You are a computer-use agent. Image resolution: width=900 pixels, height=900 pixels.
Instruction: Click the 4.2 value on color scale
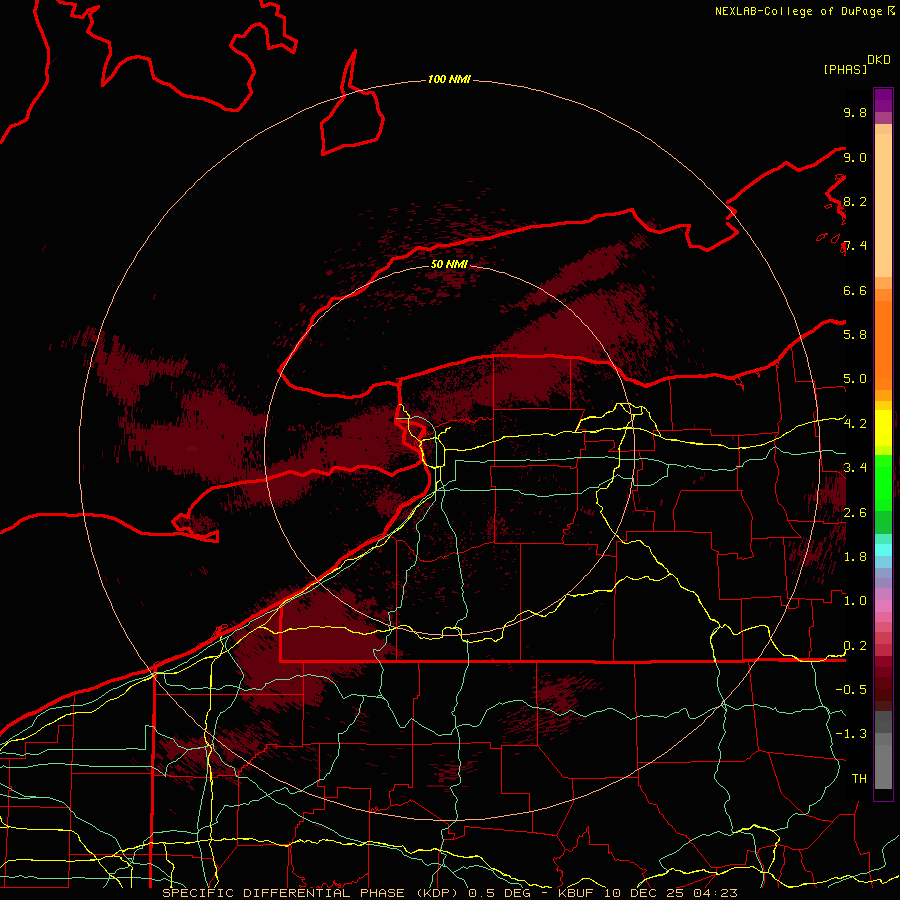pyautogui.click(x=855, y=424)
